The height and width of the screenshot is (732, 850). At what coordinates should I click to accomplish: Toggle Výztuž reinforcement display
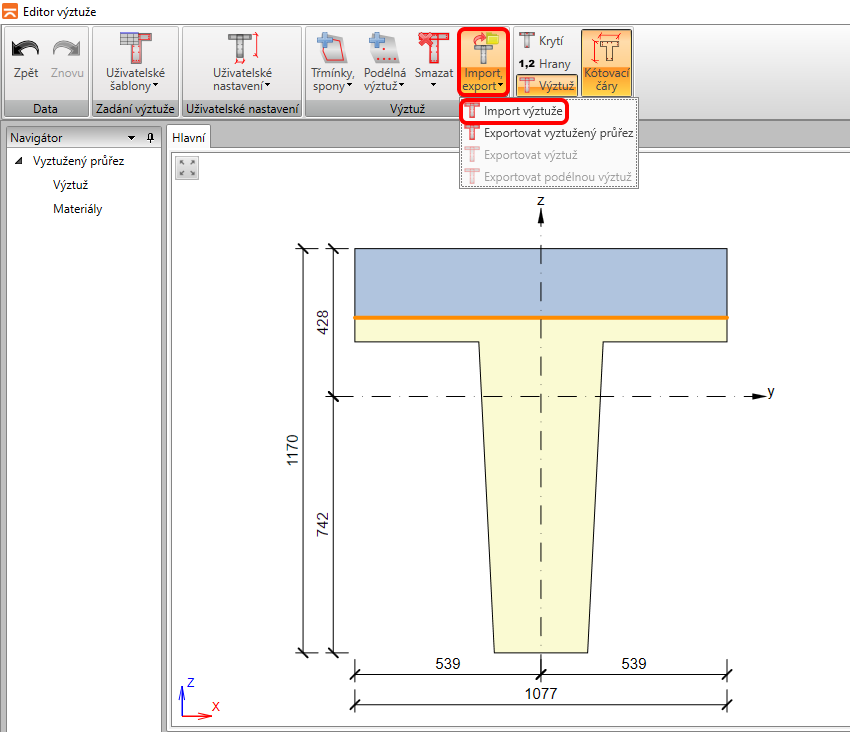[x=546, y=85]
